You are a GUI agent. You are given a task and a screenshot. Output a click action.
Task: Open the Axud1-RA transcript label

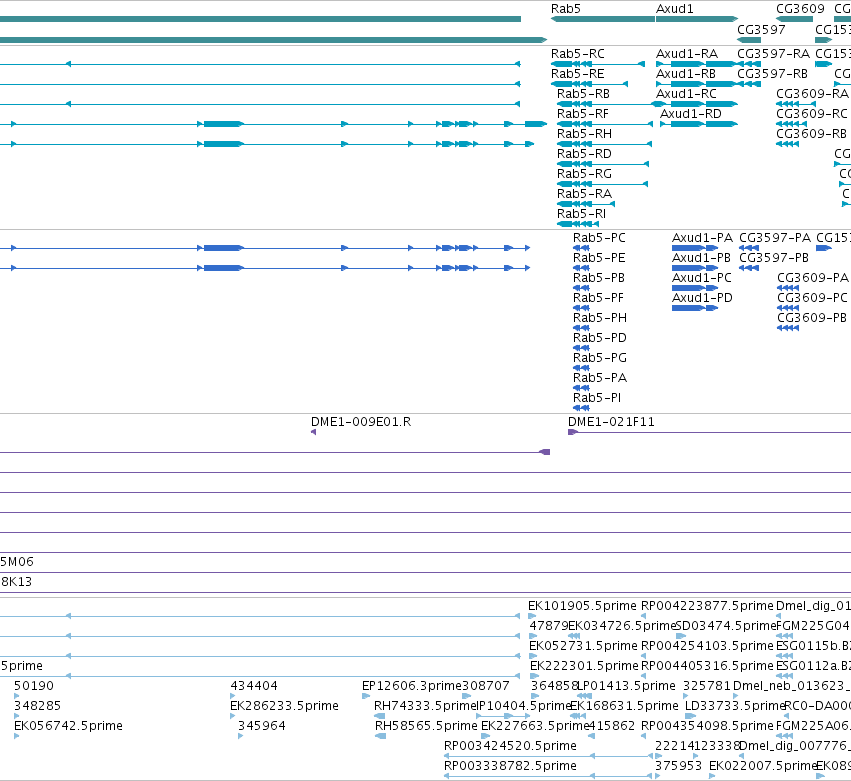(x=687, y=54)
